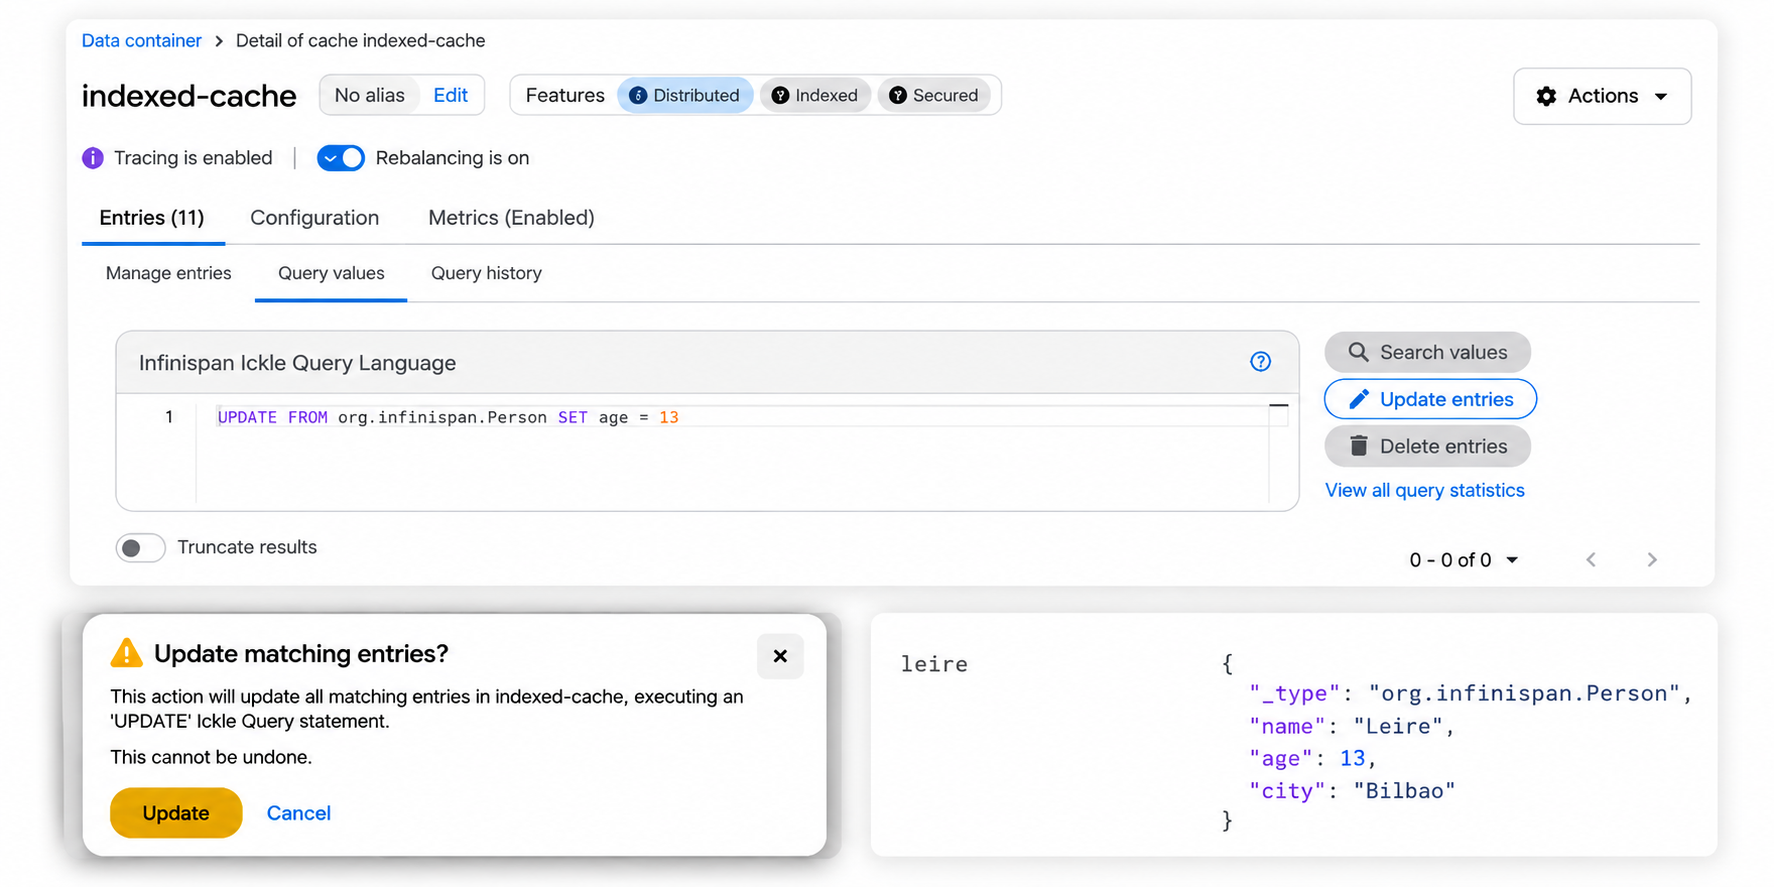Click the Features label
This screenshot has height=887, width=1774.
(x=565, y=95)
